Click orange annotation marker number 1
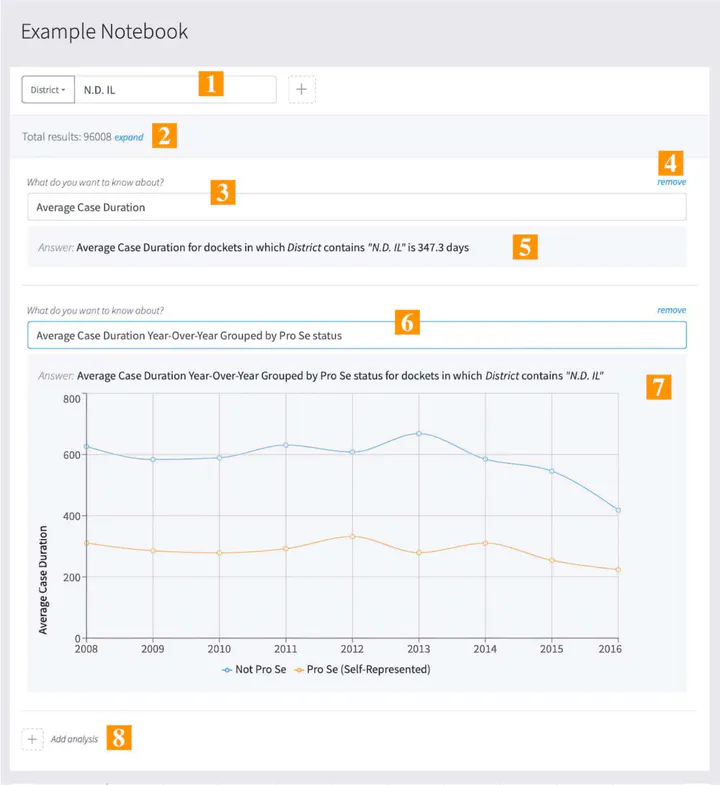Screen dimensions: 720x785 (x=210, y=83)
